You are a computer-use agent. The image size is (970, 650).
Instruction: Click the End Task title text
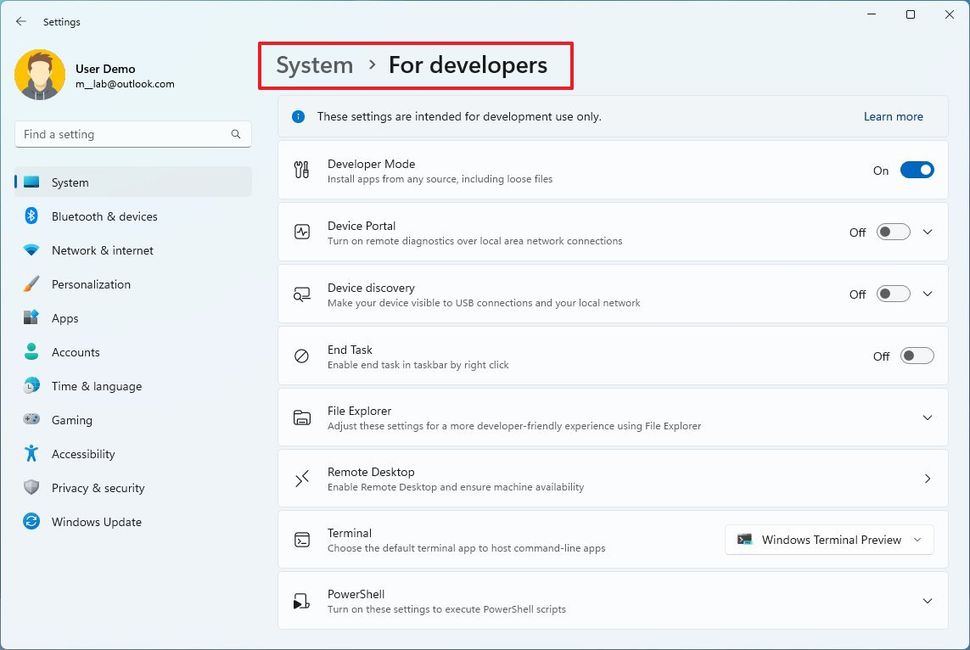(350, 349)
